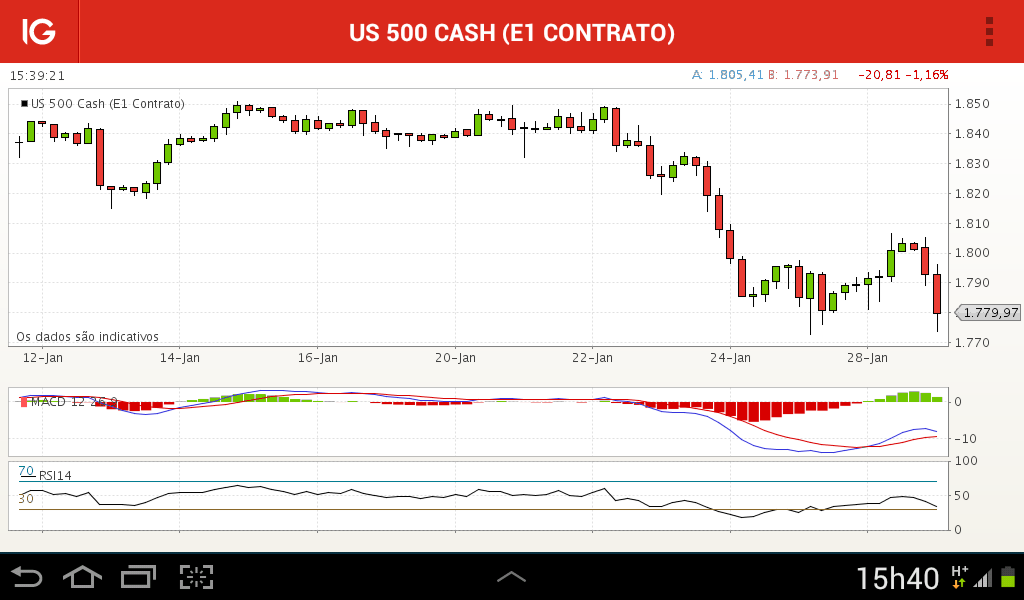
Task: Tap the Android back button
Action: (27, 577)
